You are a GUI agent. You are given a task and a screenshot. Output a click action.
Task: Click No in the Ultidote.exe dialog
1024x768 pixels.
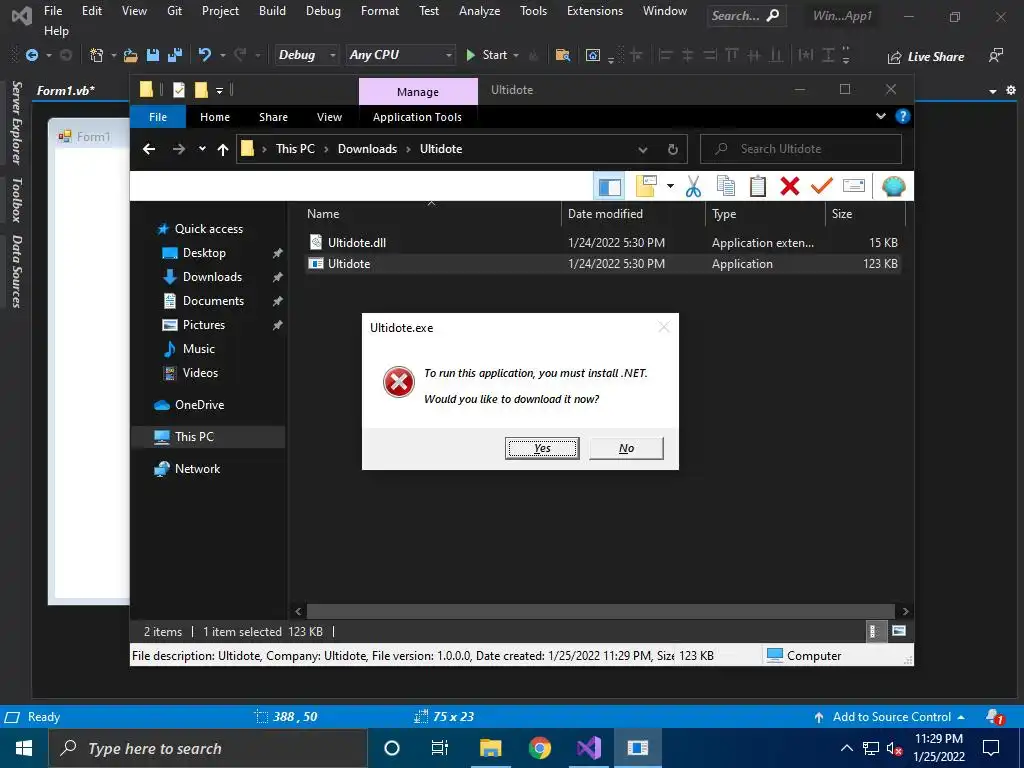pyautogui.click(x=626, y=448)
